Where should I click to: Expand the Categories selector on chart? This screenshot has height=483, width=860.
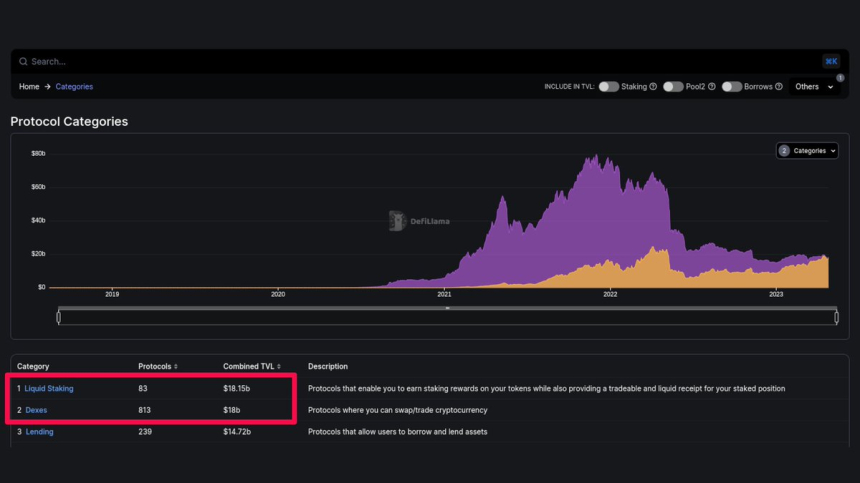(x=807, y=151)
